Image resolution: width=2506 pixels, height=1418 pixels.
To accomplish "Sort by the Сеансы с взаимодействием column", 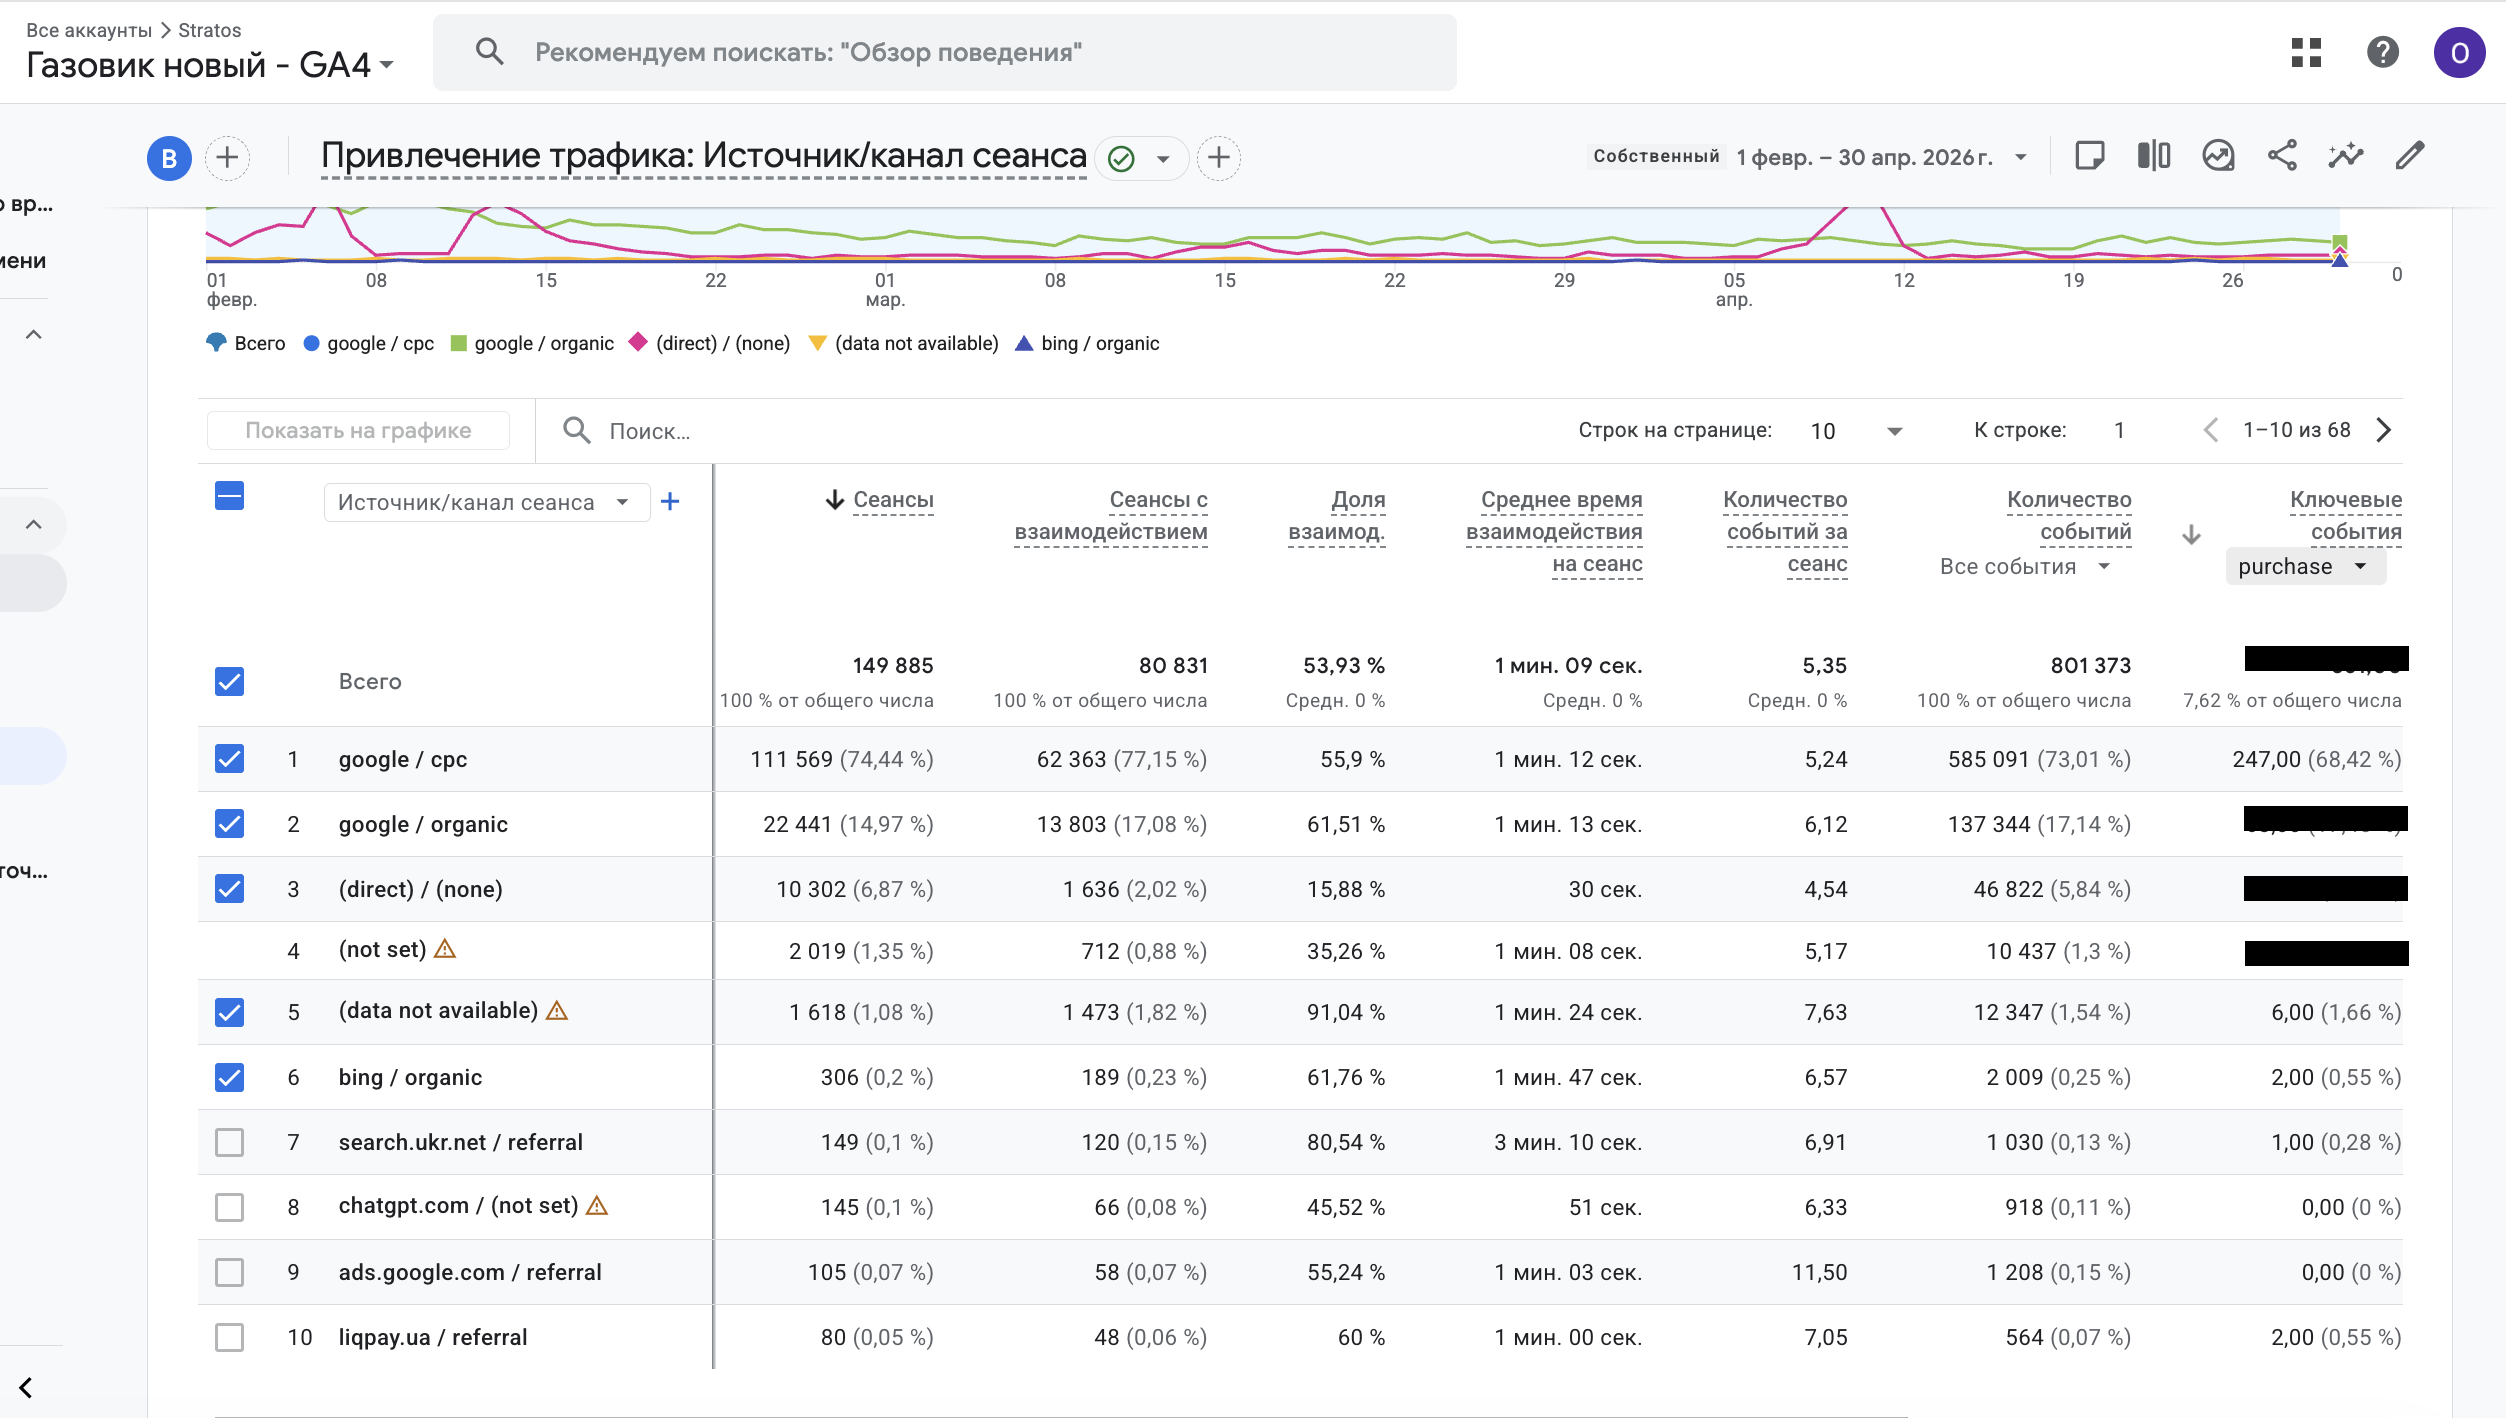I will 1111,515.
